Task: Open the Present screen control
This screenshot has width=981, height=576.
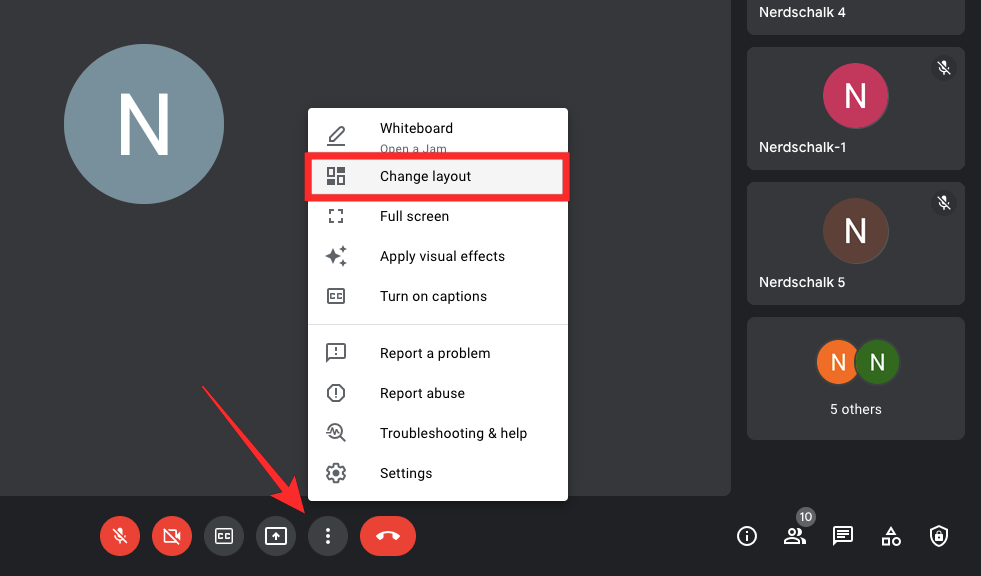Action: click(x=275, y=536)
